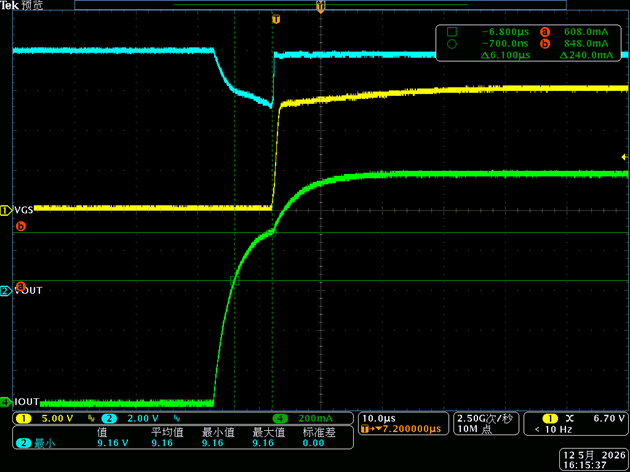This screenshot has height=472, width=630.
Task: Click the channel 4 IOUT ground marker
Action: [x=6, y=402]
